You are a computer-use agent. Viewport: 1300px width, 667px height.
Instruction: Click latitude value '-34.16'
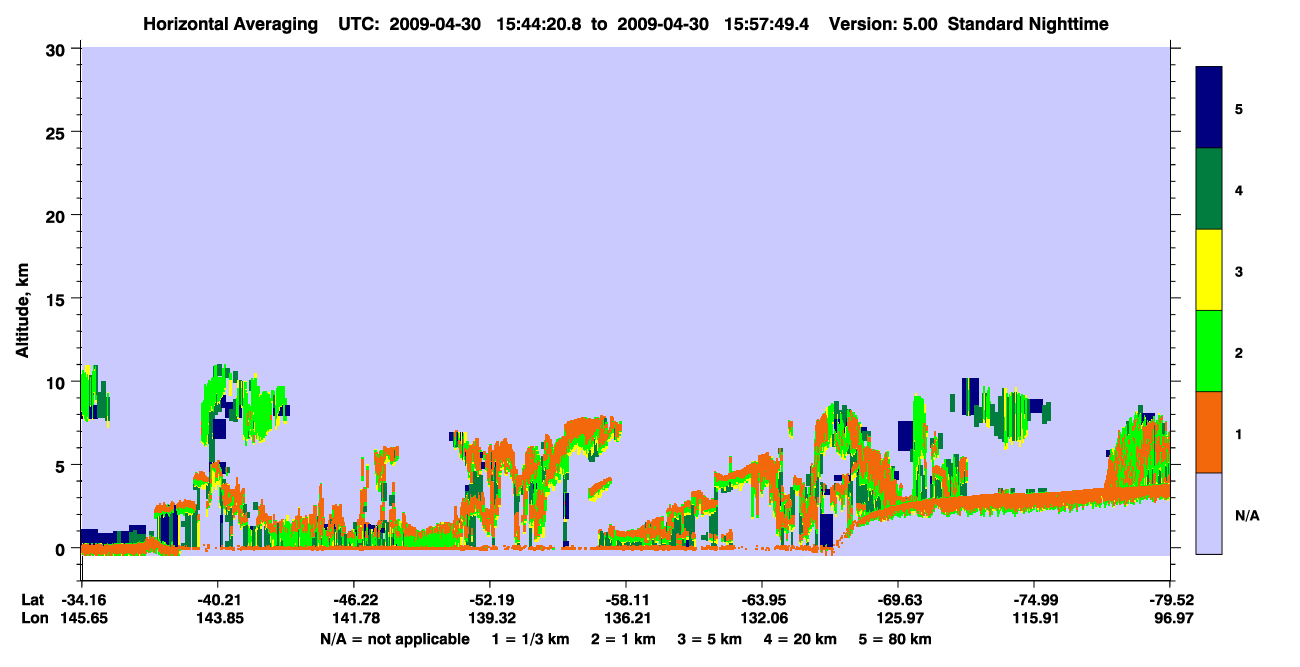82,600
